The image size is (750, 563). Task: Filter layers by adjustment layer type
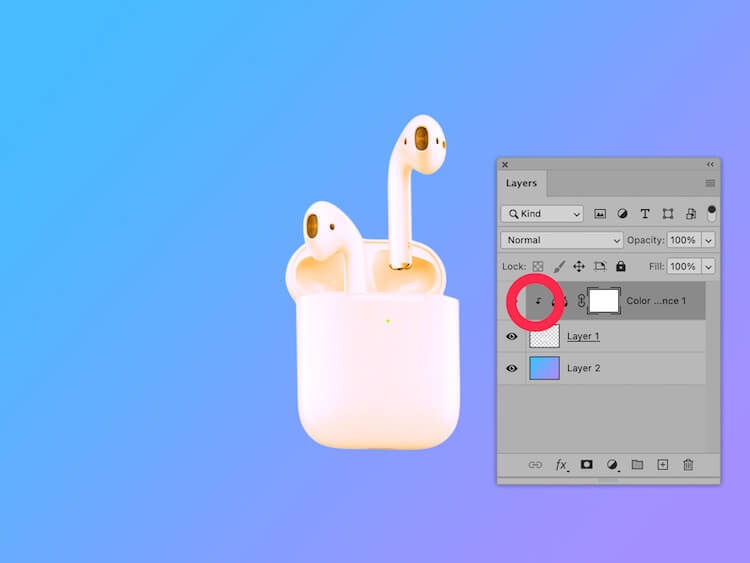(622, 214)
